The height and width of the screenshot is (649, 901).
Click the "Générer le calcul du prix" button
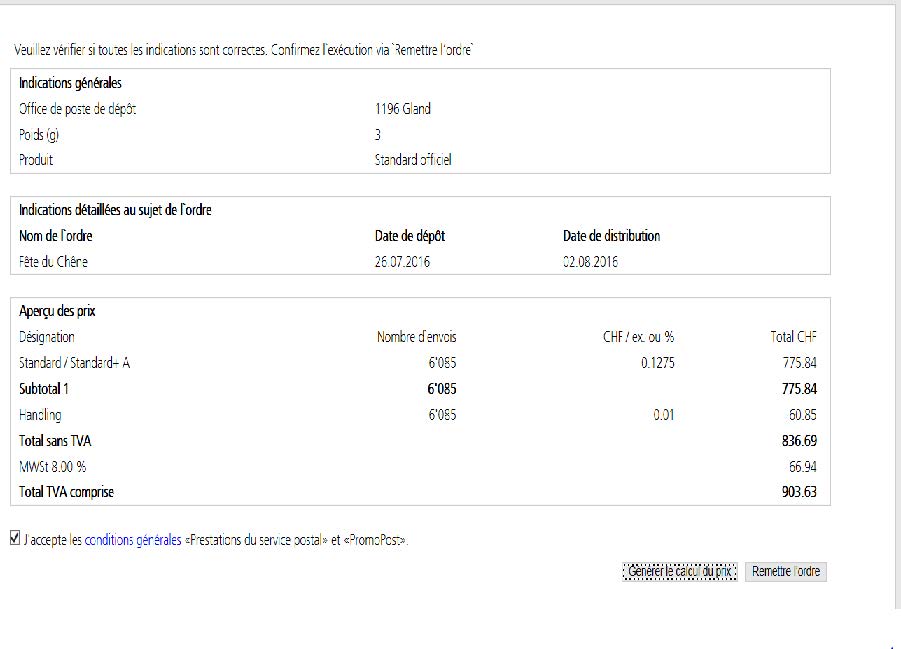click(x=680, y=571)
